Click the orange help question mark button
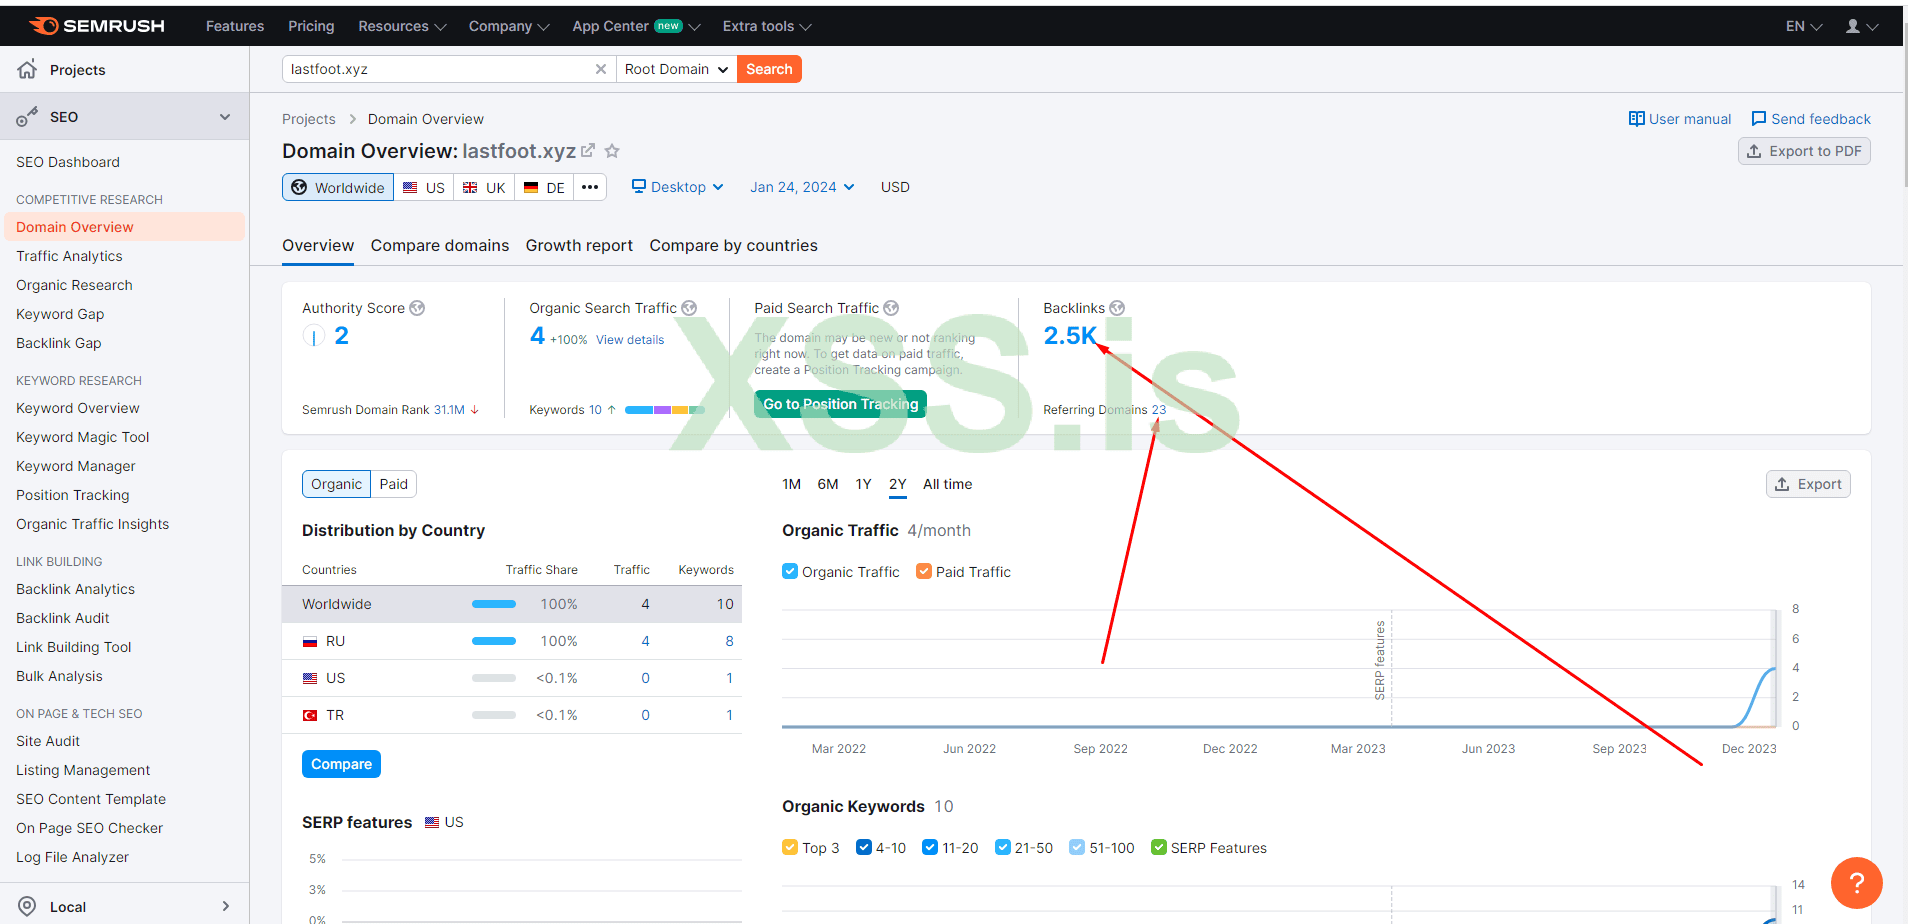Image resolution: width=1908 pixels, height=924 pixels. (1856, 883)
